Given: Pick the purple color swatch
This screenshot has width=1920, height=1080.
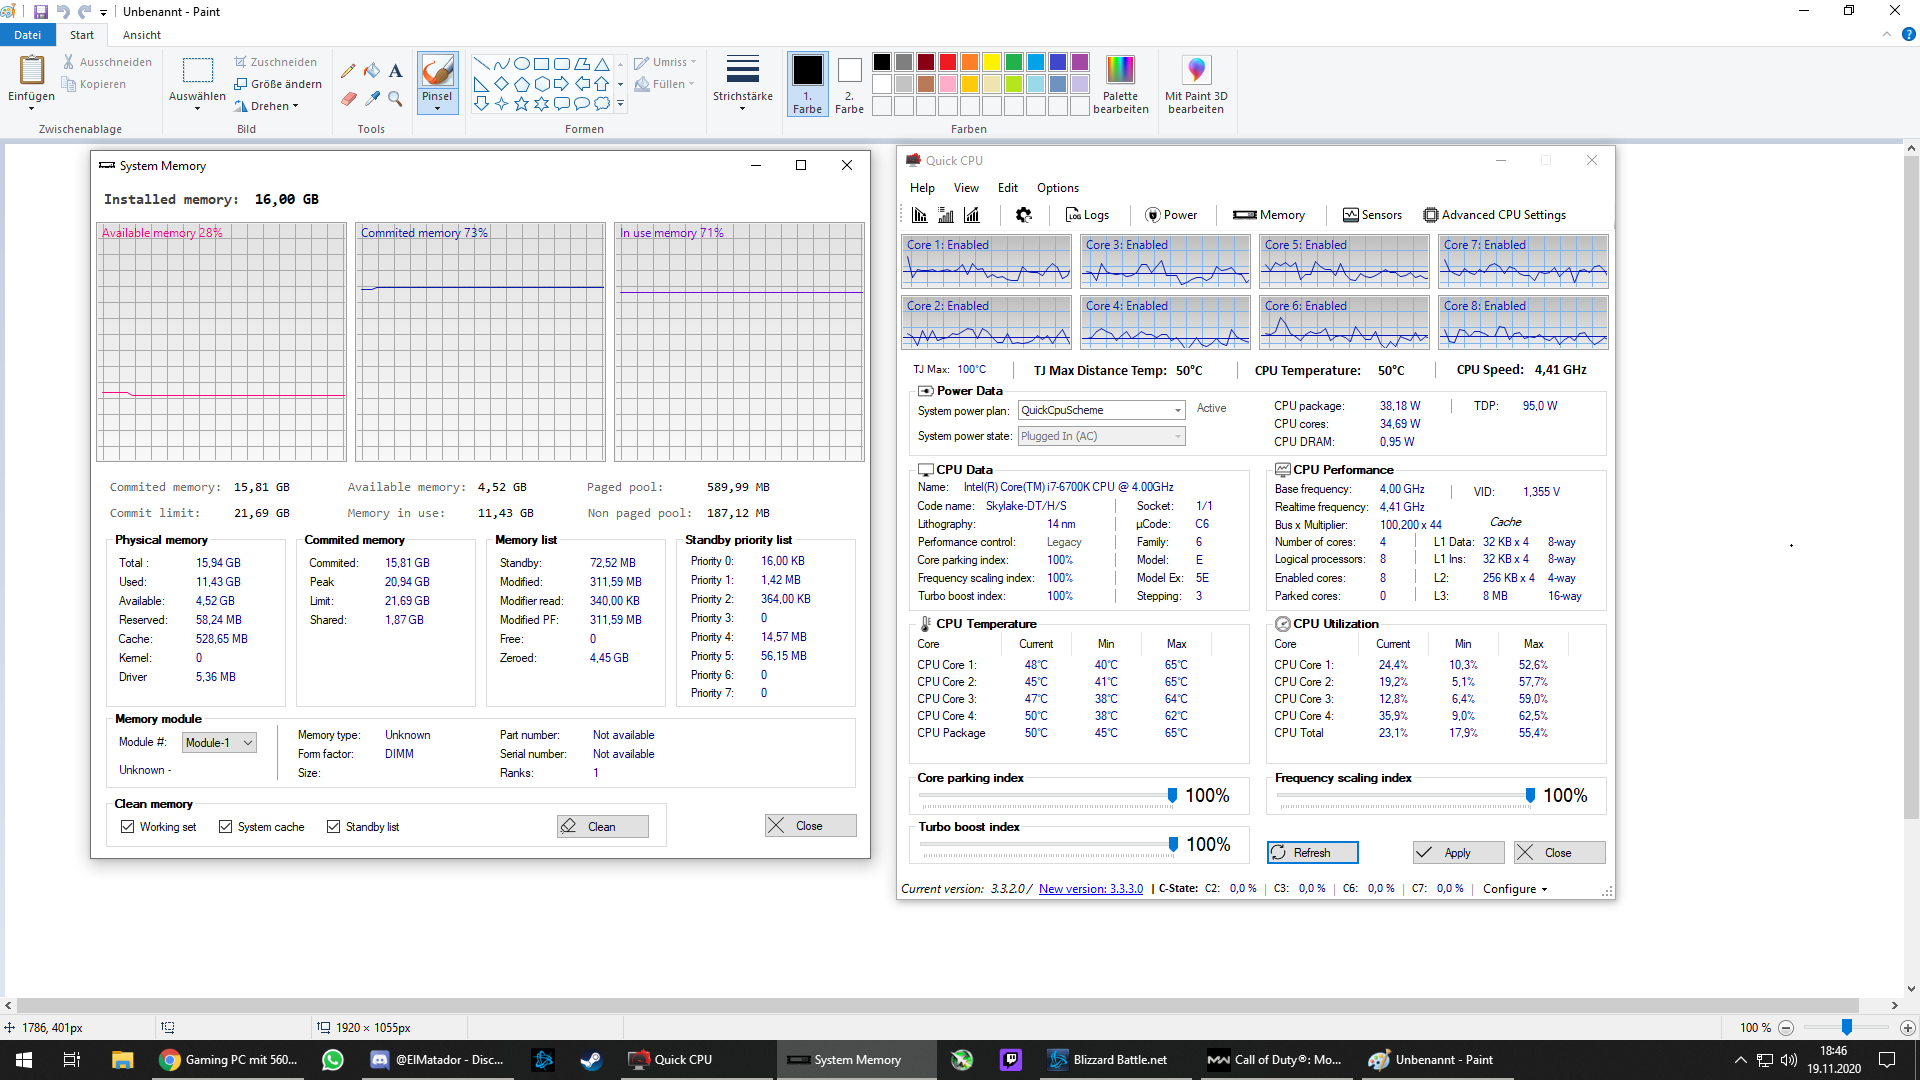Looking at the screenshot, I should [1080, 62].
